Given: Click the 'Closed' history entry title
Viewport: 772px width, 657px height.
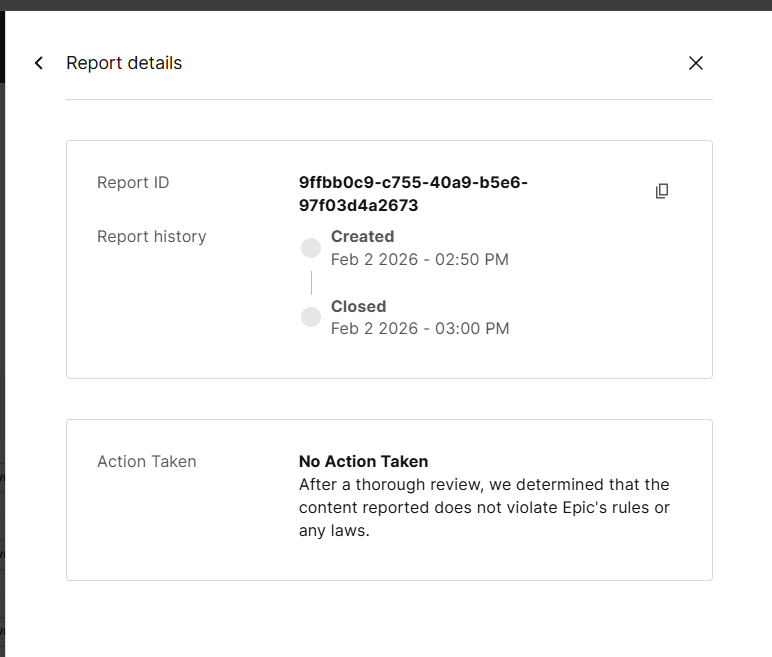Looking at the screenshot, I should coord(358,306).
